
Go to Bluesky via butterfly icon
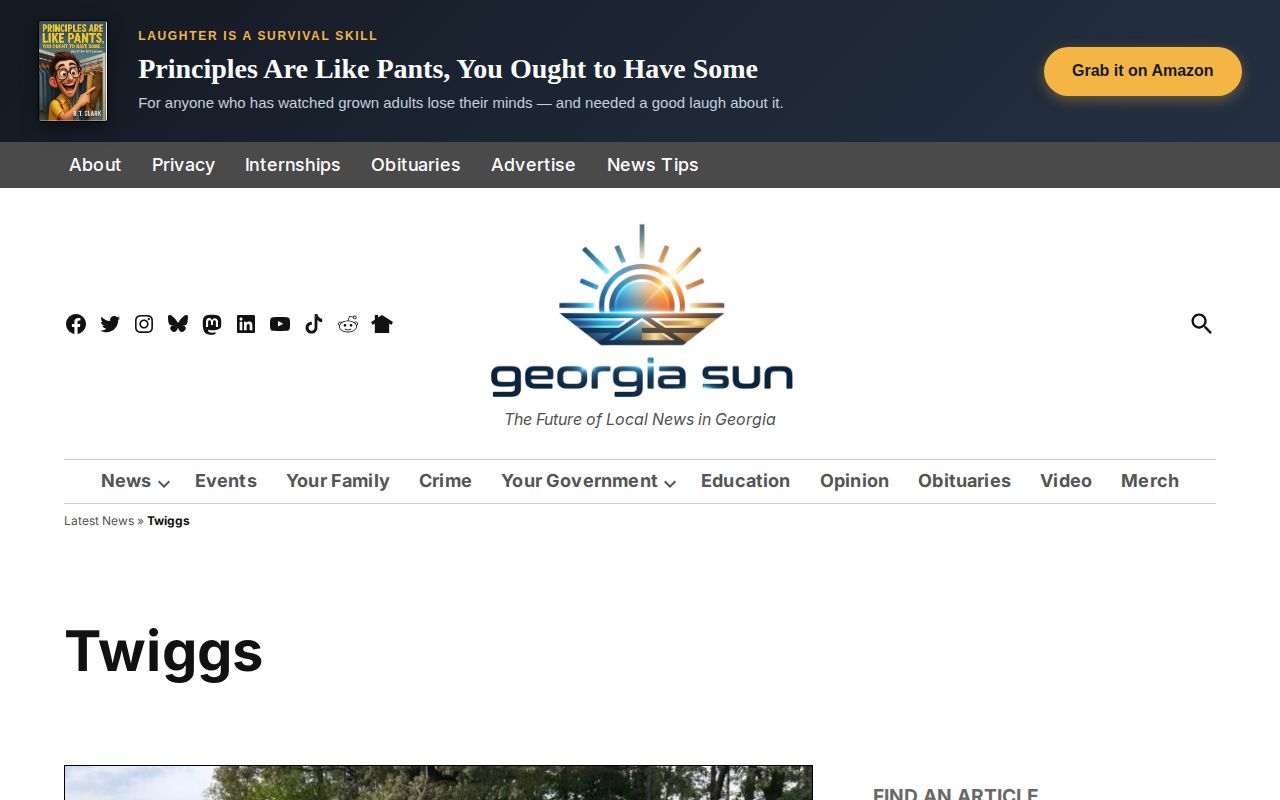pyautogui.click(x=178, y=324)
